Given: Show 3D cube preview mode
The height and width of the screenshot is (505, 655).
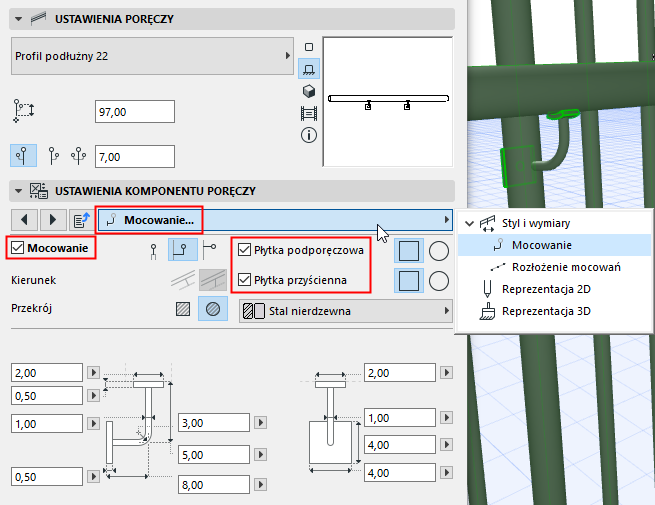Looking at the screenshot, I should (309, 91).
